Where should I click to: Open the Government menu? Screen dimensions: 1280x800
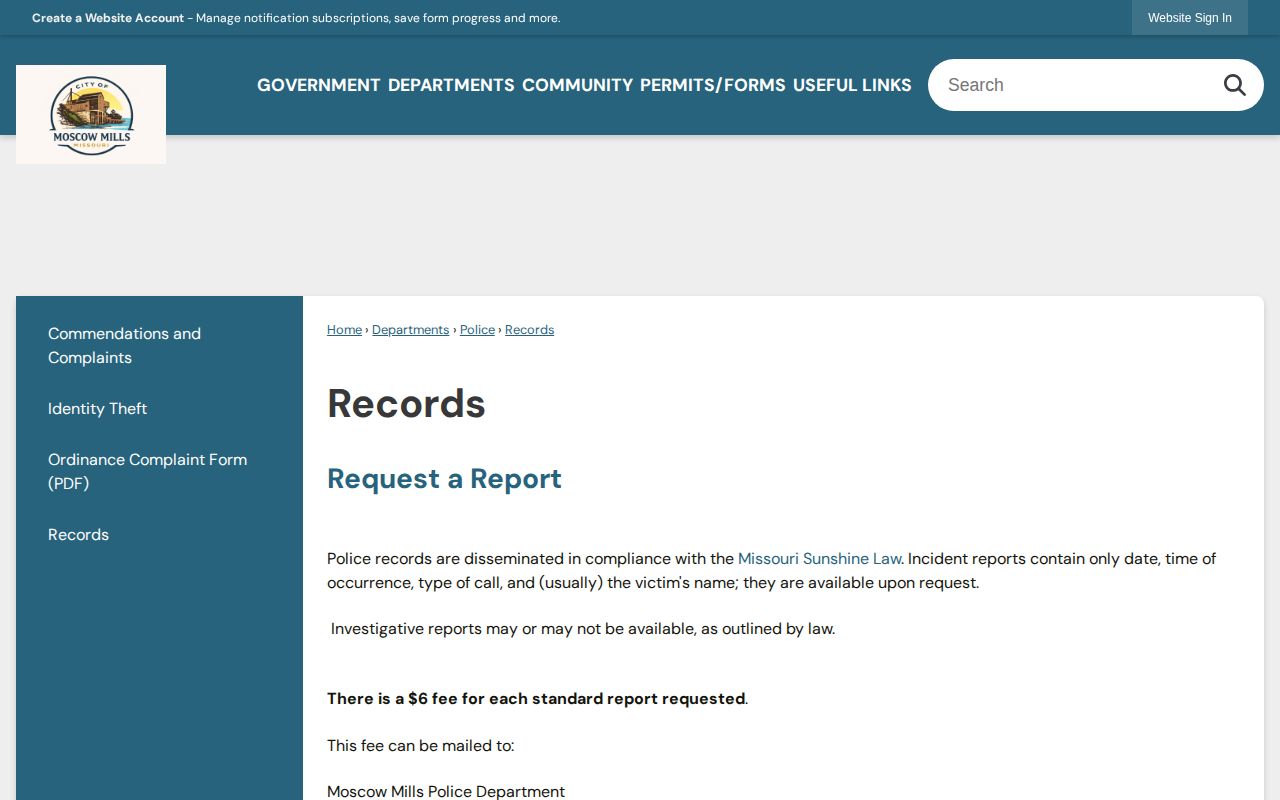click(x=319, y=85)
